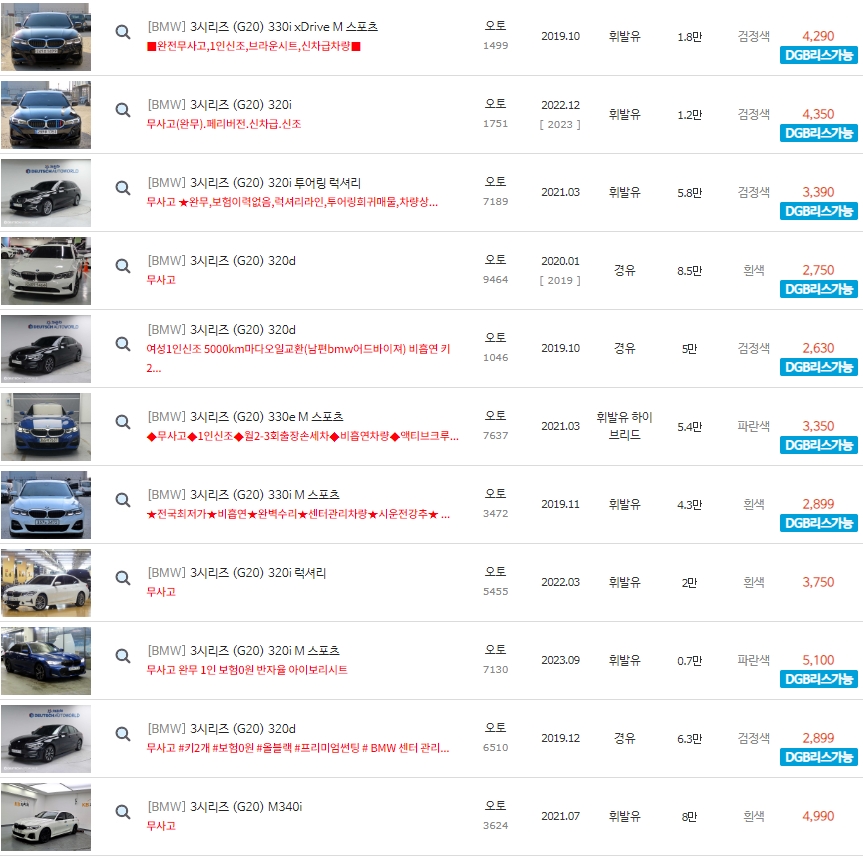Open photo of 320i 럭셔리 listing

point(46,583)
